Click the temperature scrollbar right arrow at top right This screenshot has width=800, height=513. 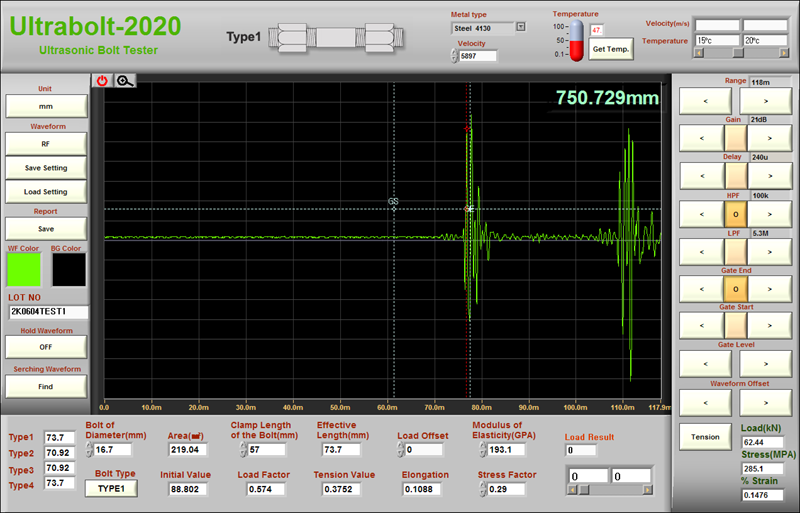tap(784, 53)
